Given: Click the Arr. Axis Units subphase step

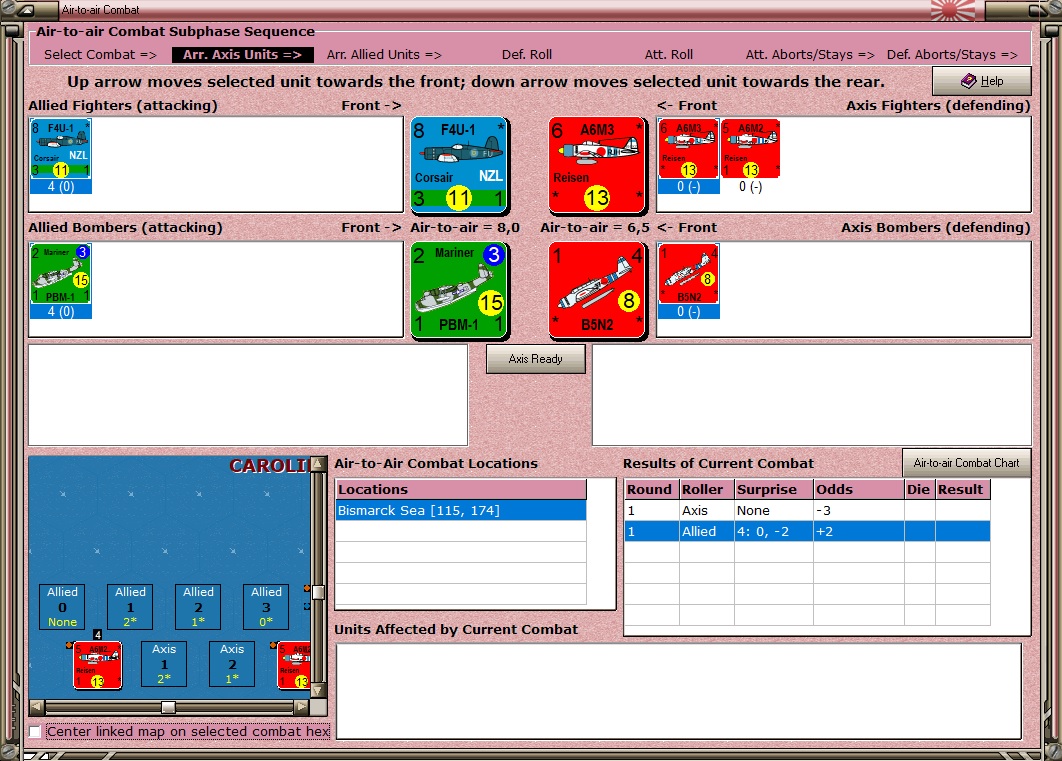Looking at the screenshot, I should pos(242,55).
